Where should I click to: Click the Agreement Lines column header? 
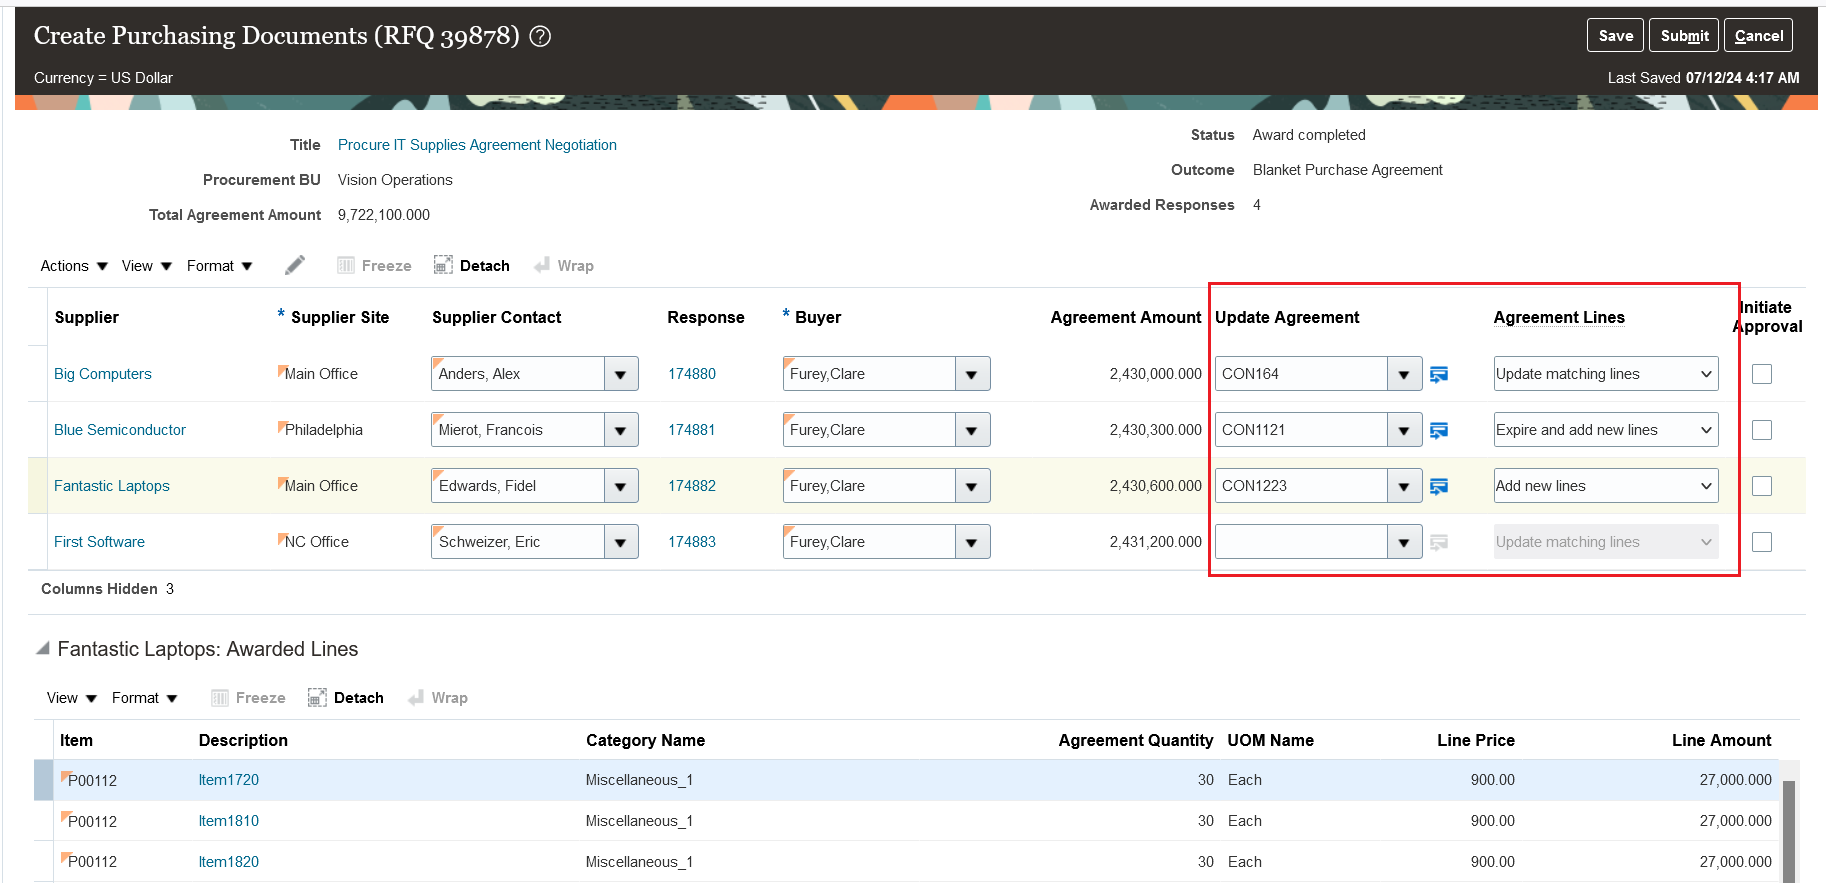click(x=1559, y=317)
